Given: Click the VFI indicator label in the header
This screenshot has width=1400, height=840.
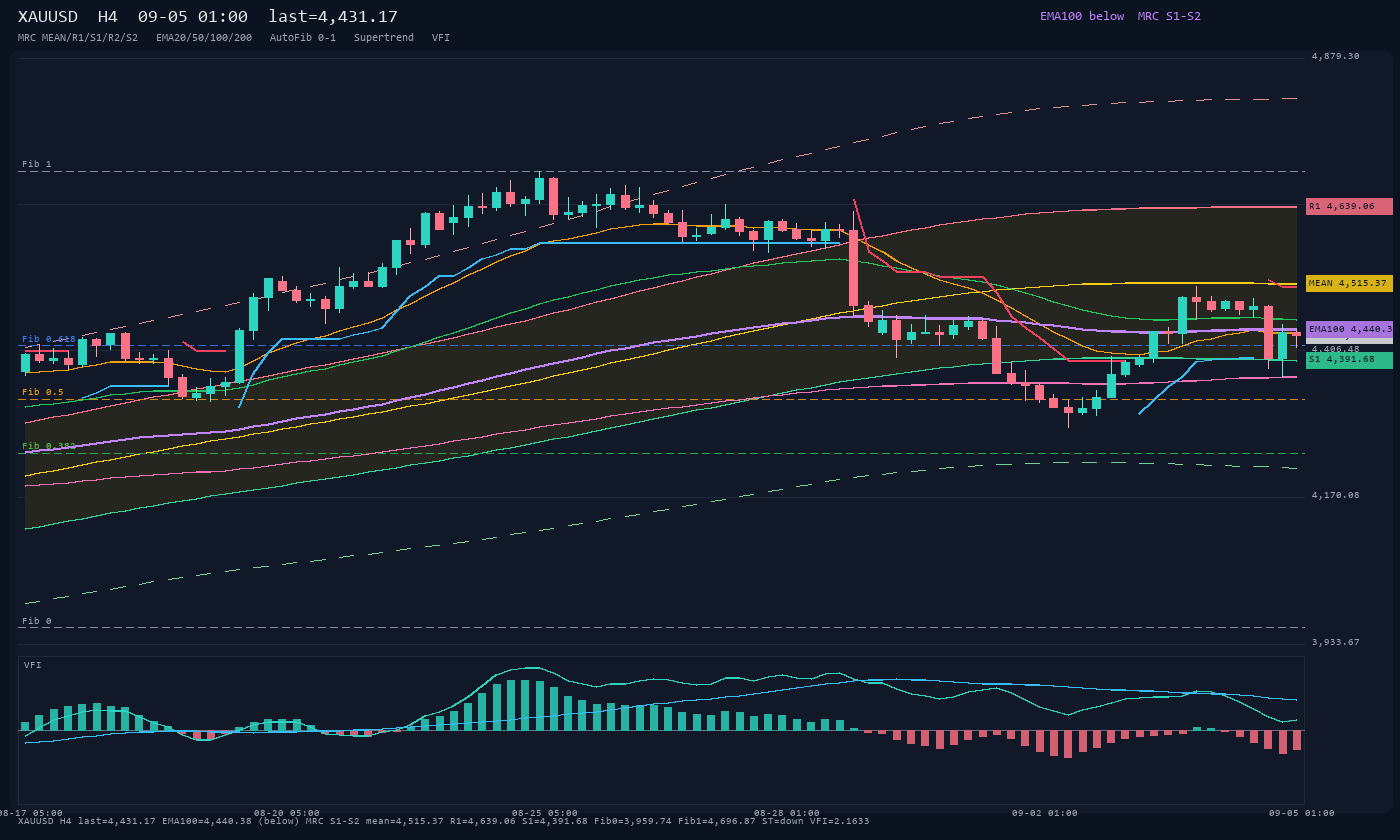Looking at the screenshot, I should [x=441, y=38].
